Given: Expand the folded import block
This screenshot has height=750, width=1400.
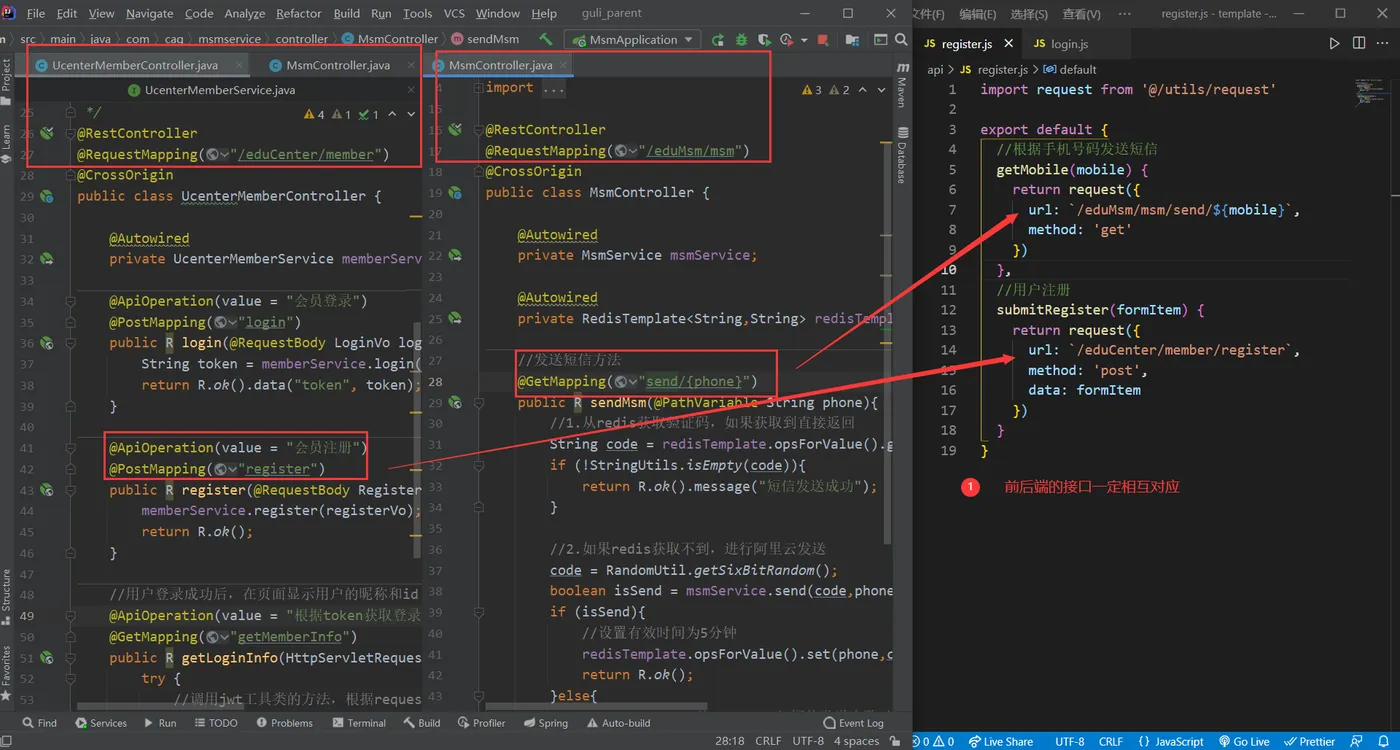Looking at the screenshot, I should point(552,88).
